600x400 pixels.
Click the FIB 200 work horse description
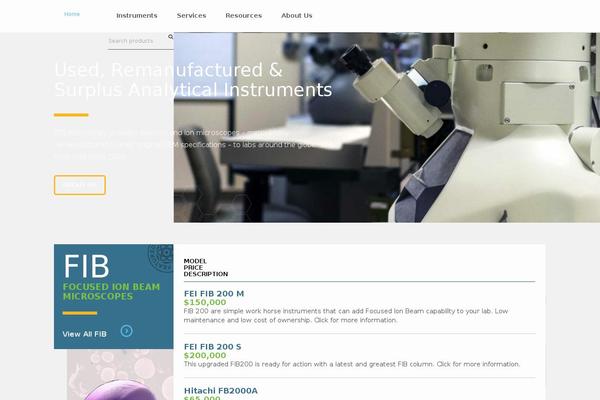(346, 315)
